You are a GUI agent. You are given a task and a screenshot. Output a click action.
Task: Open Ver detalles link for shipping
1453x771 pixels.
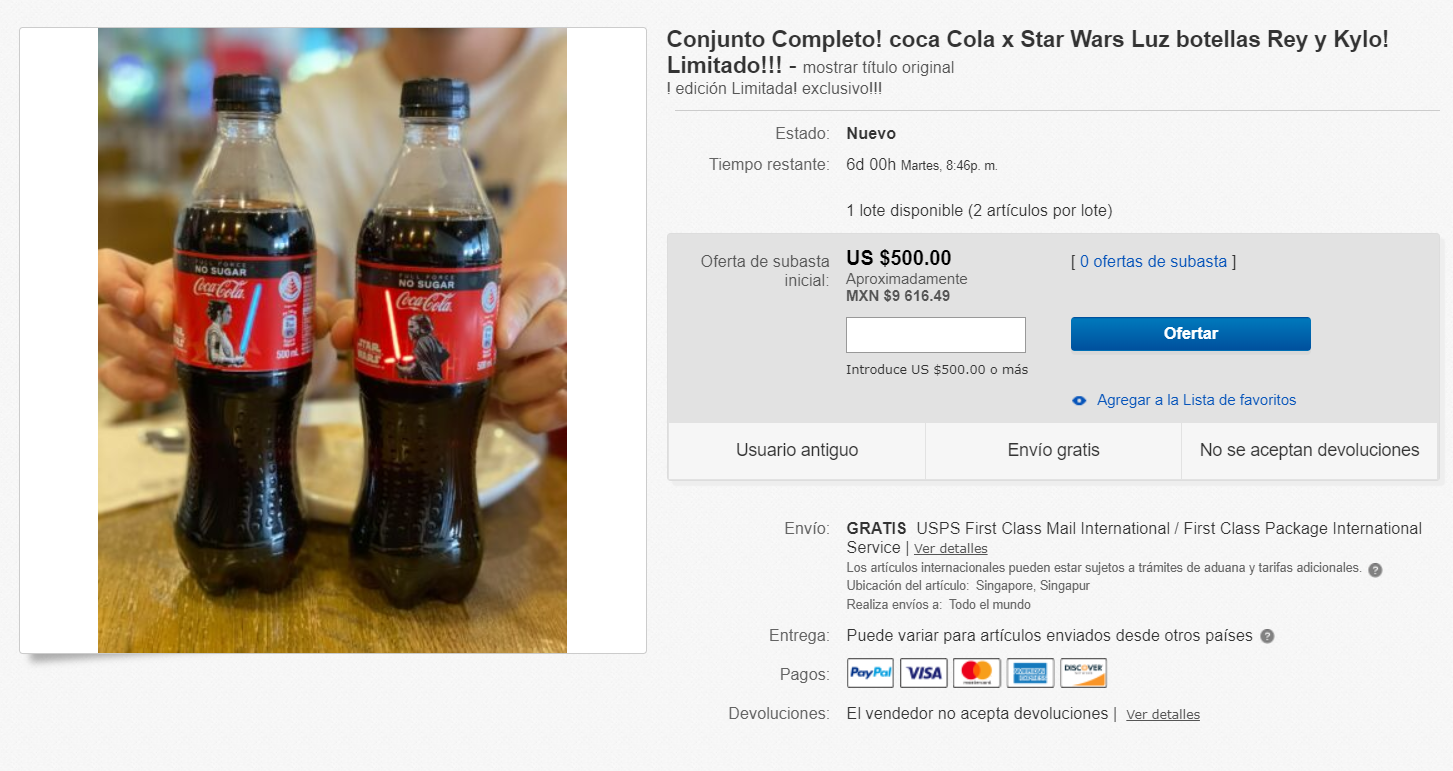(x=950, y=549)
